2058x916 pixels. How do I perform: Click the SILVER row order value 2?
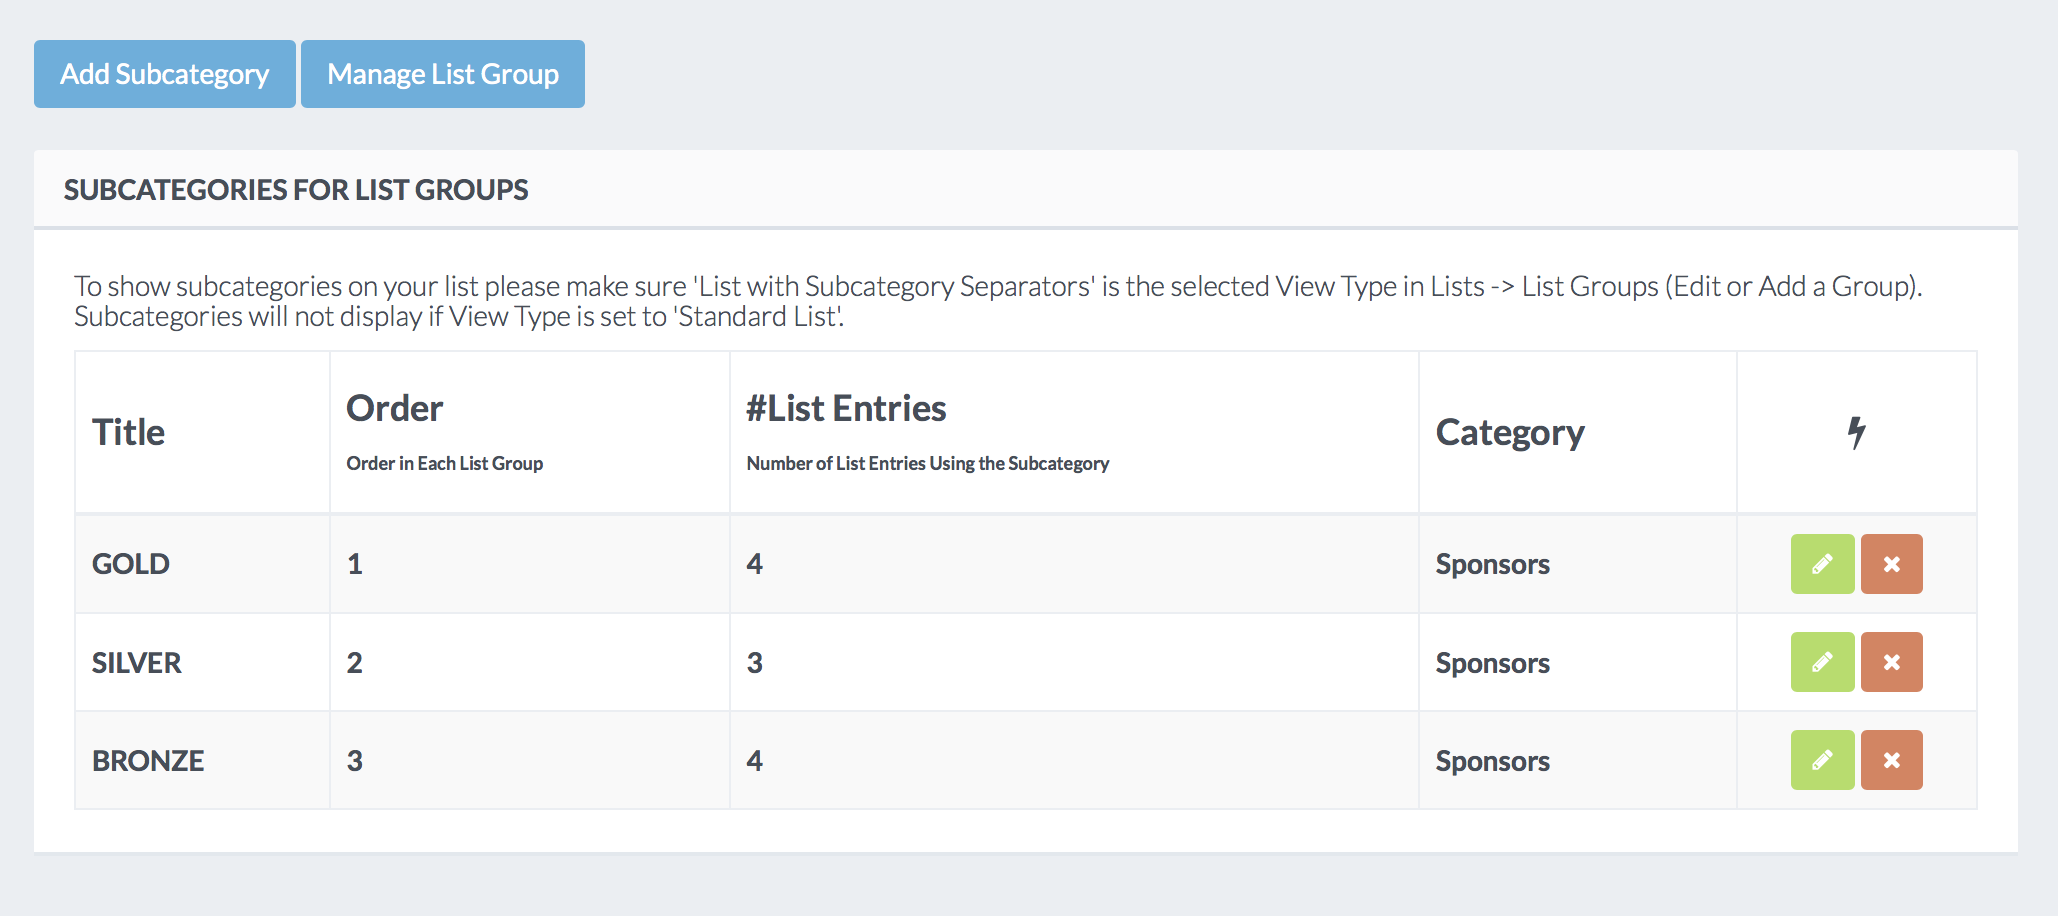click(x=355, y=662)
